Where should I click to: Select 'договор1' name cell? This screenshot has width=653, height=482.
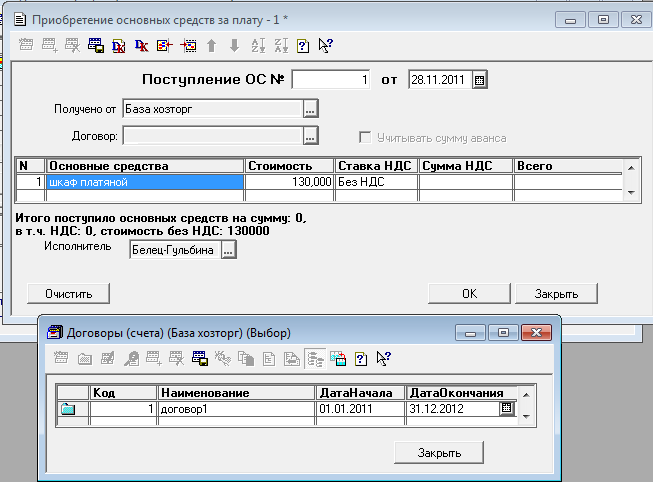pos(236,409)
